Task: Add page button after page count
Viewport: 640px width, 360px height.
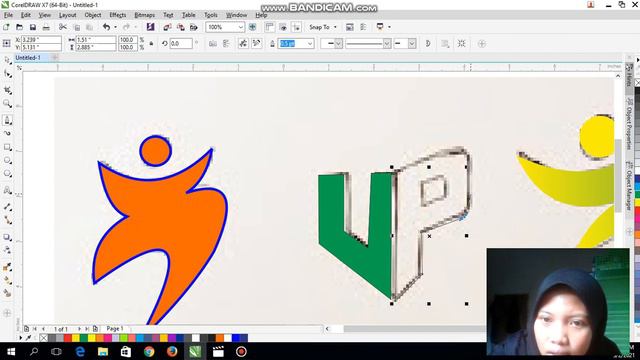Action: click(95, 329)
